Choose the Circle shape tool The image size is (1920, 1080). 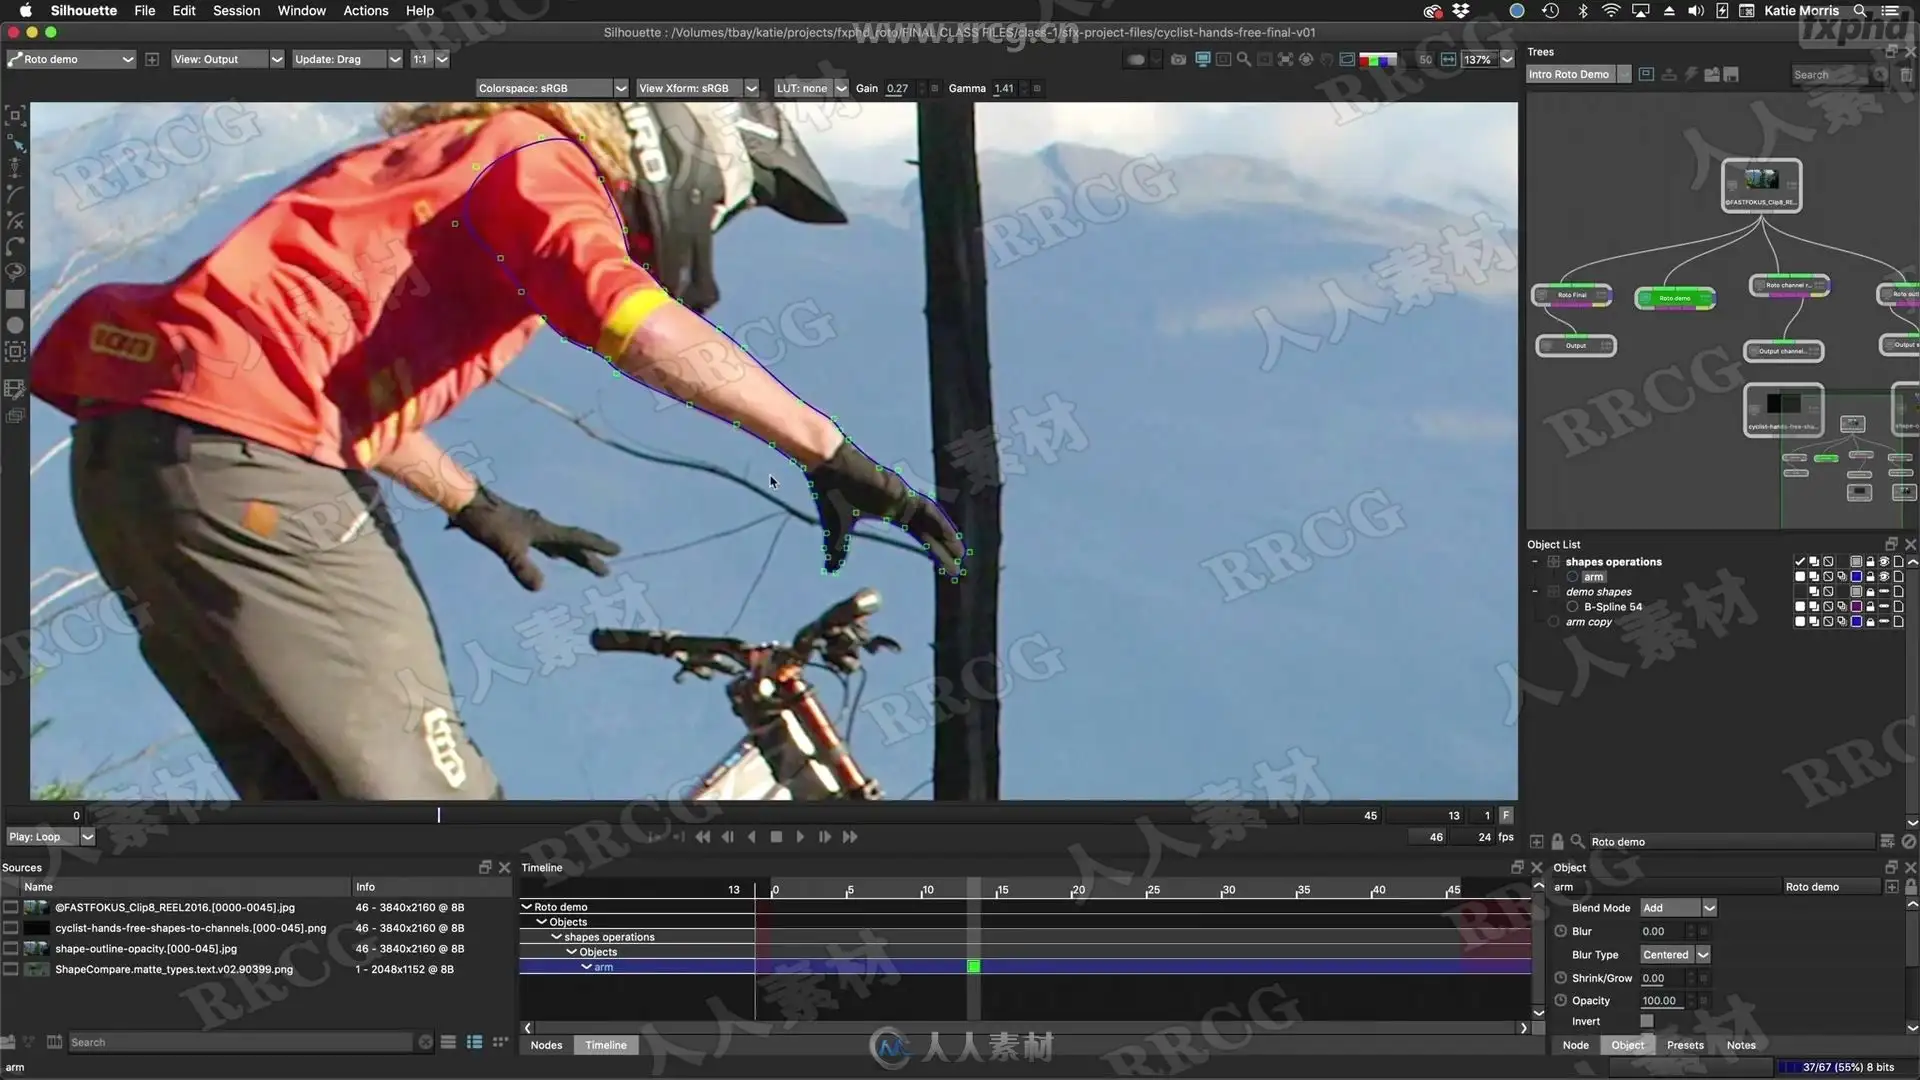tap(15, 325)
